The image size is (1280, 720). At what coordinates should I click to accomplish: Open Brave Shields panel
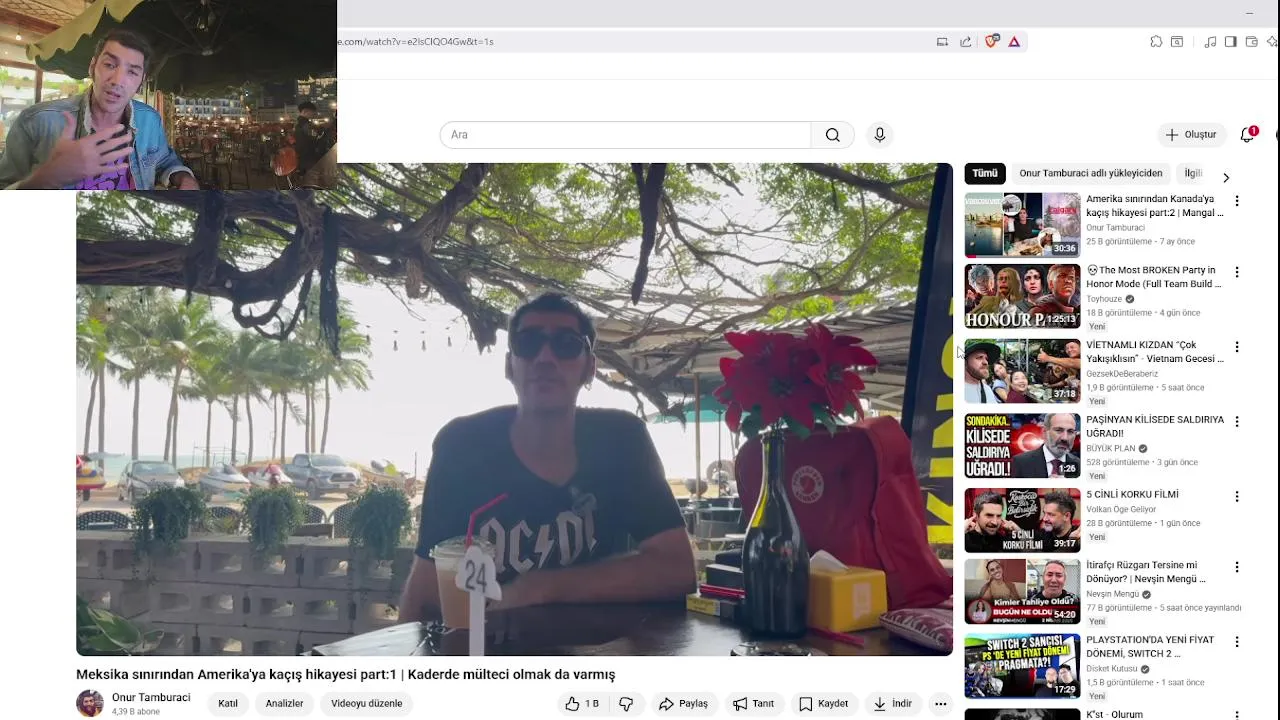click(x=992, y=41)
